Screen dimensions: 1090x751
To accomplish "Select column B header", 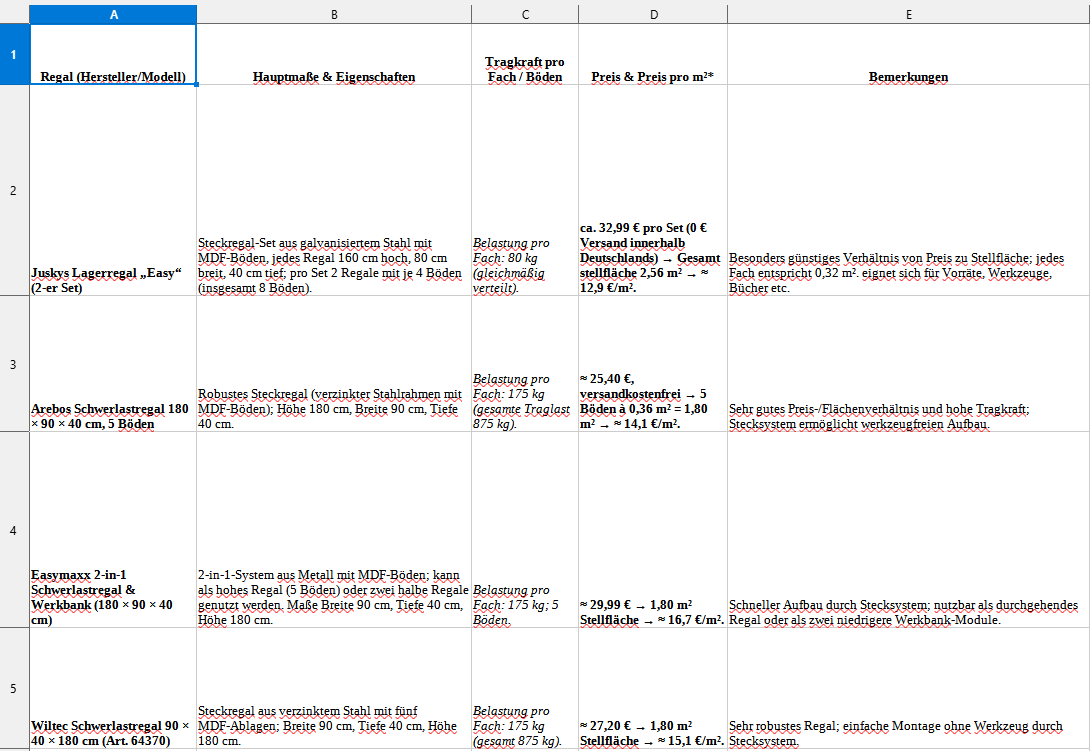I will click(334, 14).
